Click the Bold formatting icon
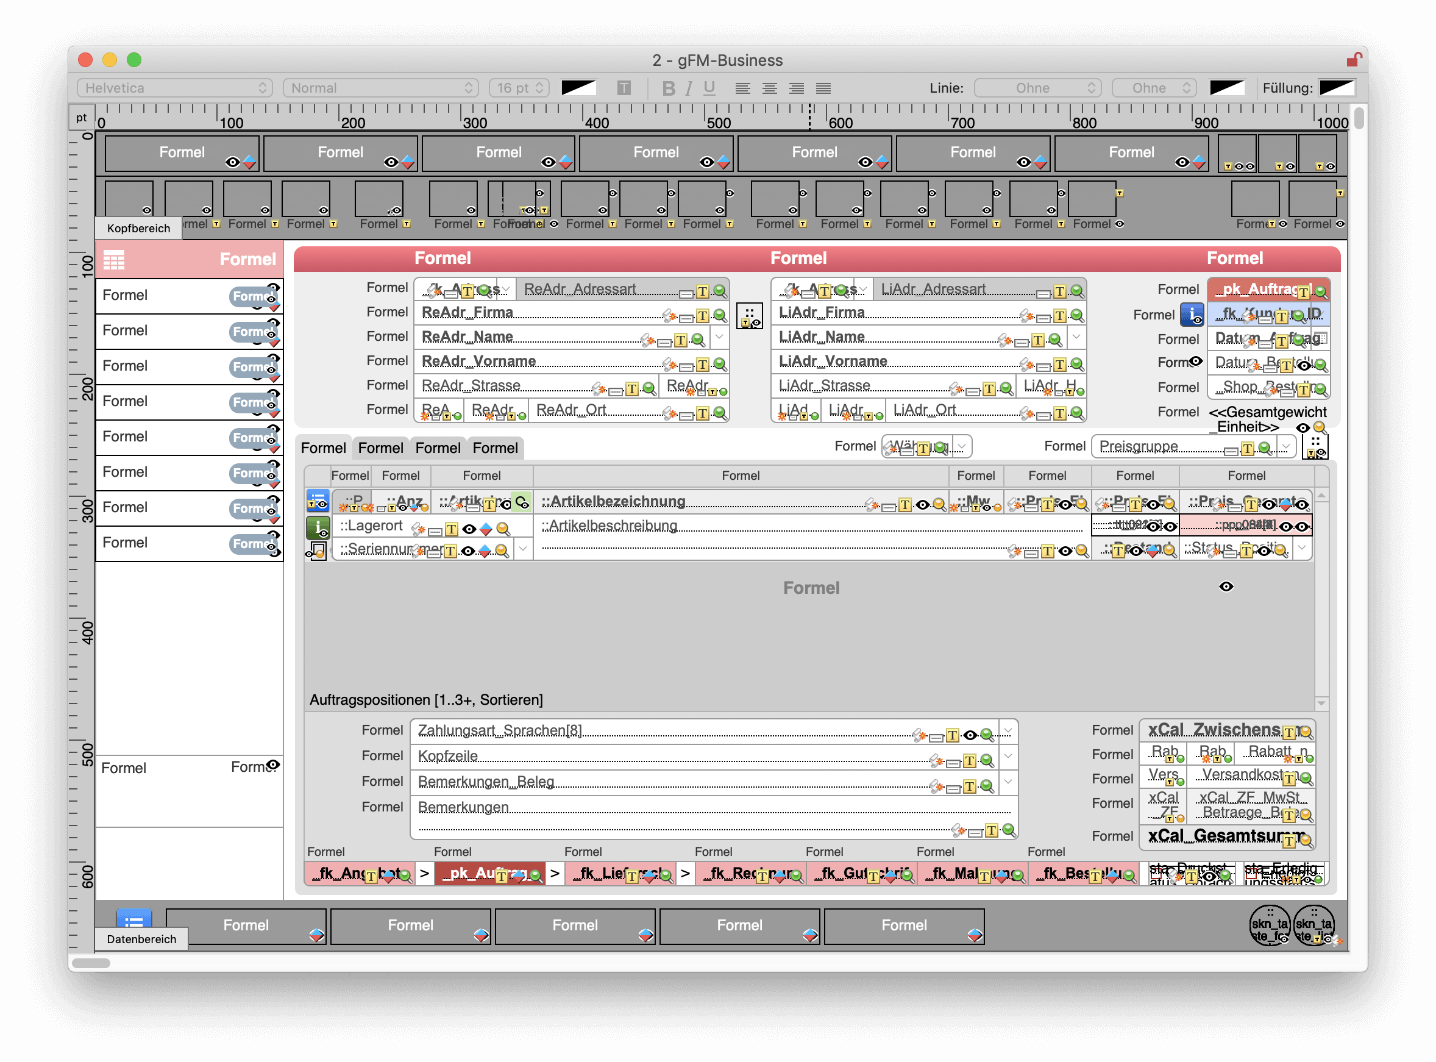The image size is (1436, 1062). coord(668,88)
